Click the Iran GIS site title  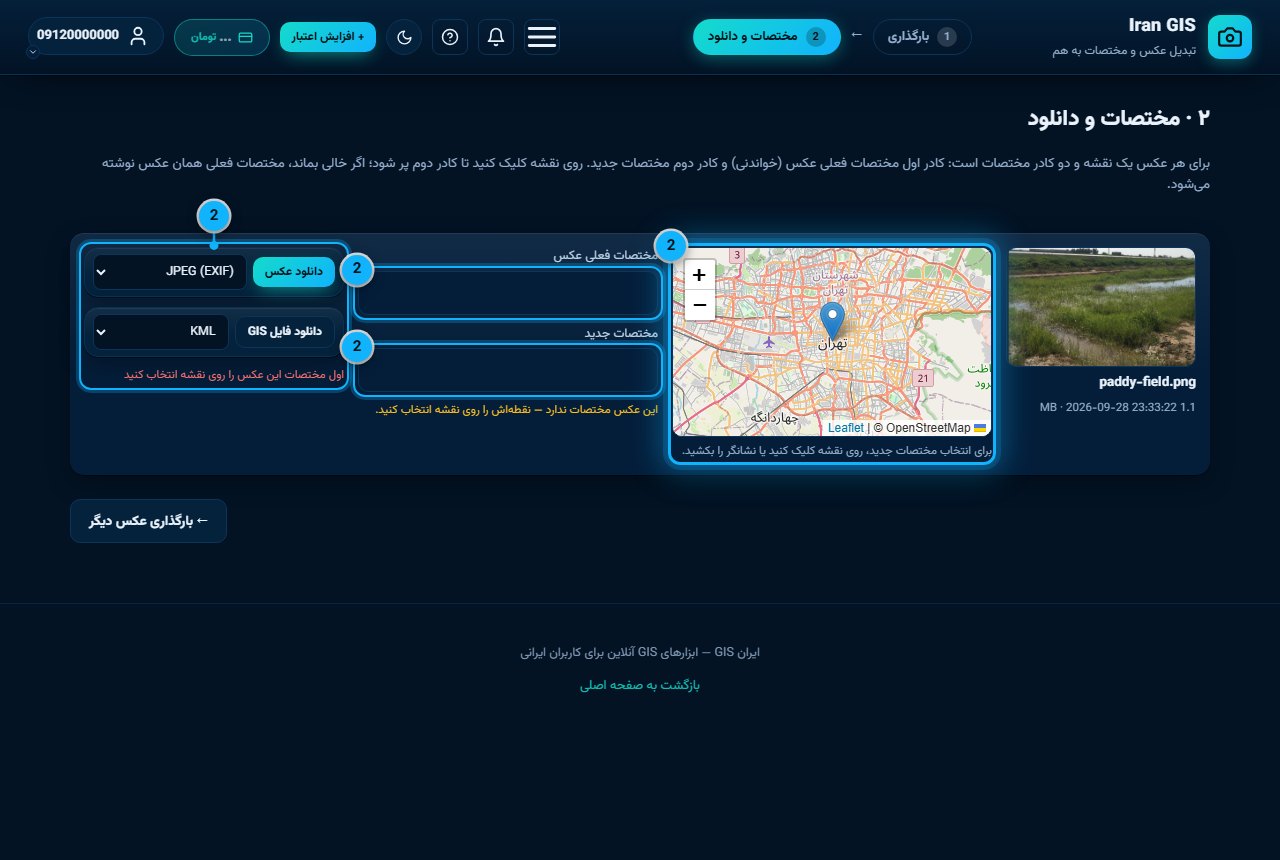1162,26
